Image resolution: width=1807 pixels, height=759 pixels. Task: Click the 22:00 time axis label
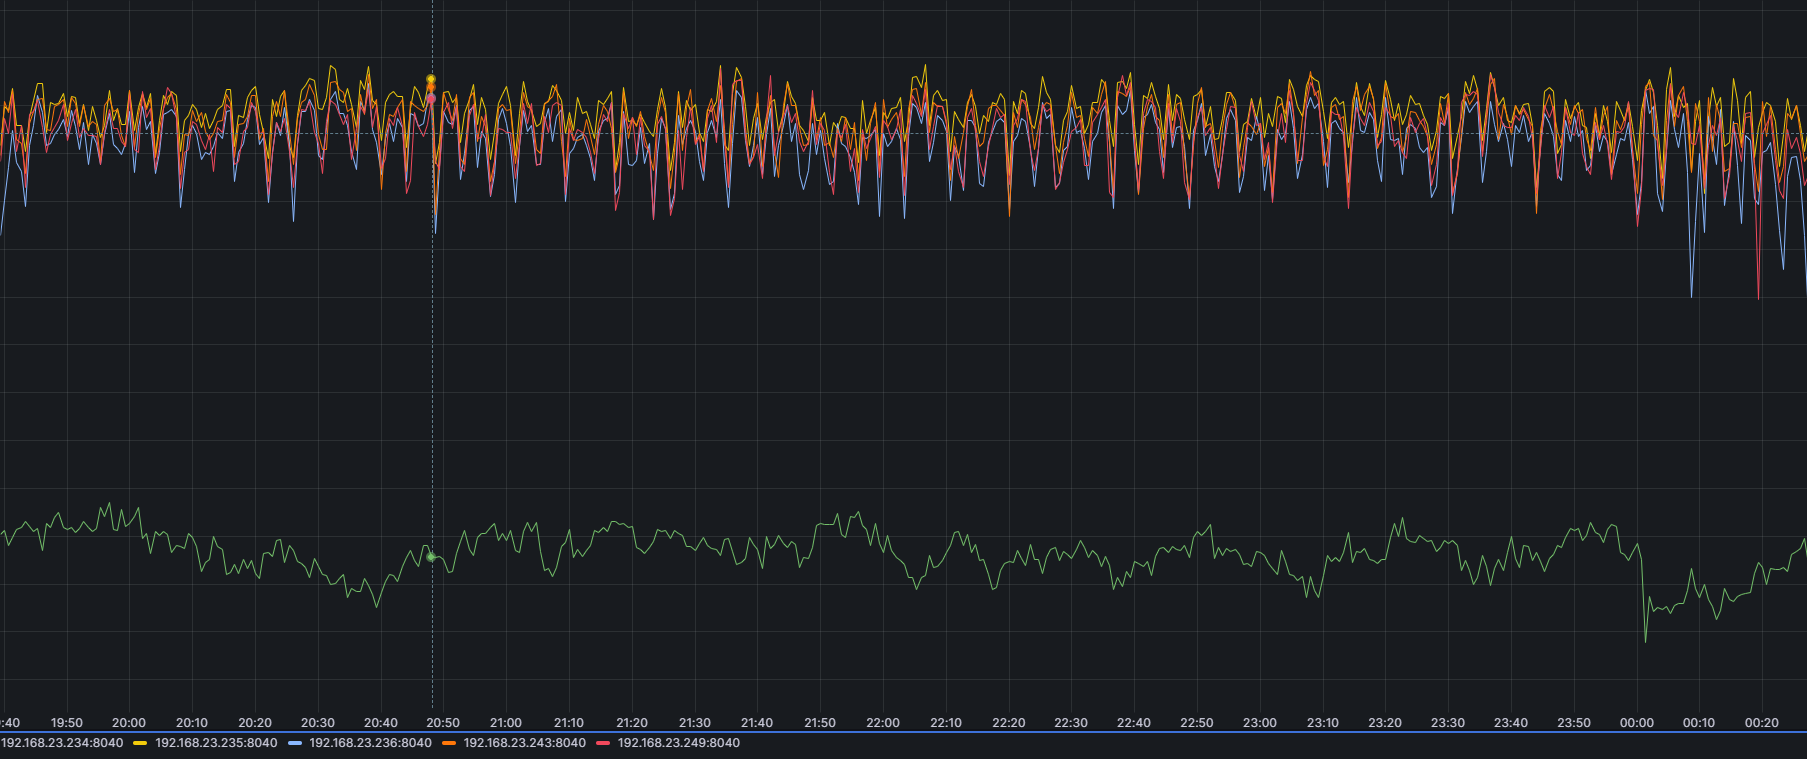coord(883,723)
